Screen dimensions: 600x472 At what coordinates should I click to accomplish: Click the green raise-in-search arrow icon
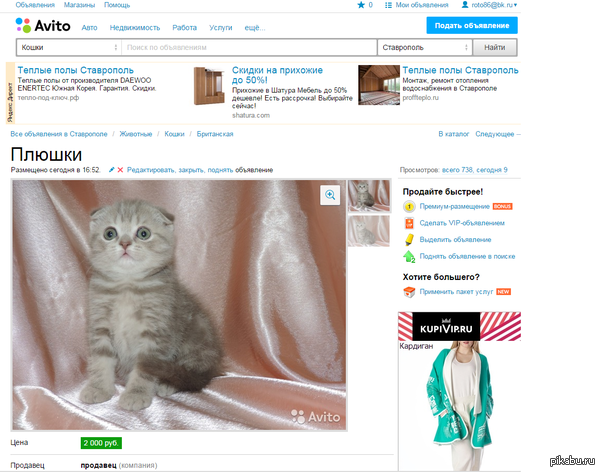pos(409,256)
